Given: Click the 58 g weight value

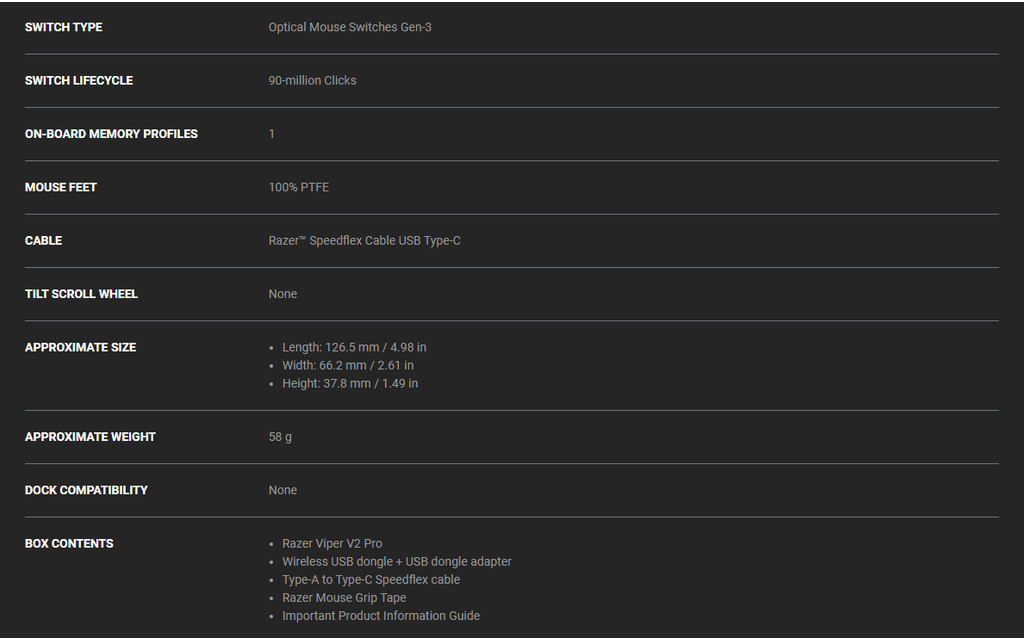Looking at the screenshot, I should click(280, 437).
